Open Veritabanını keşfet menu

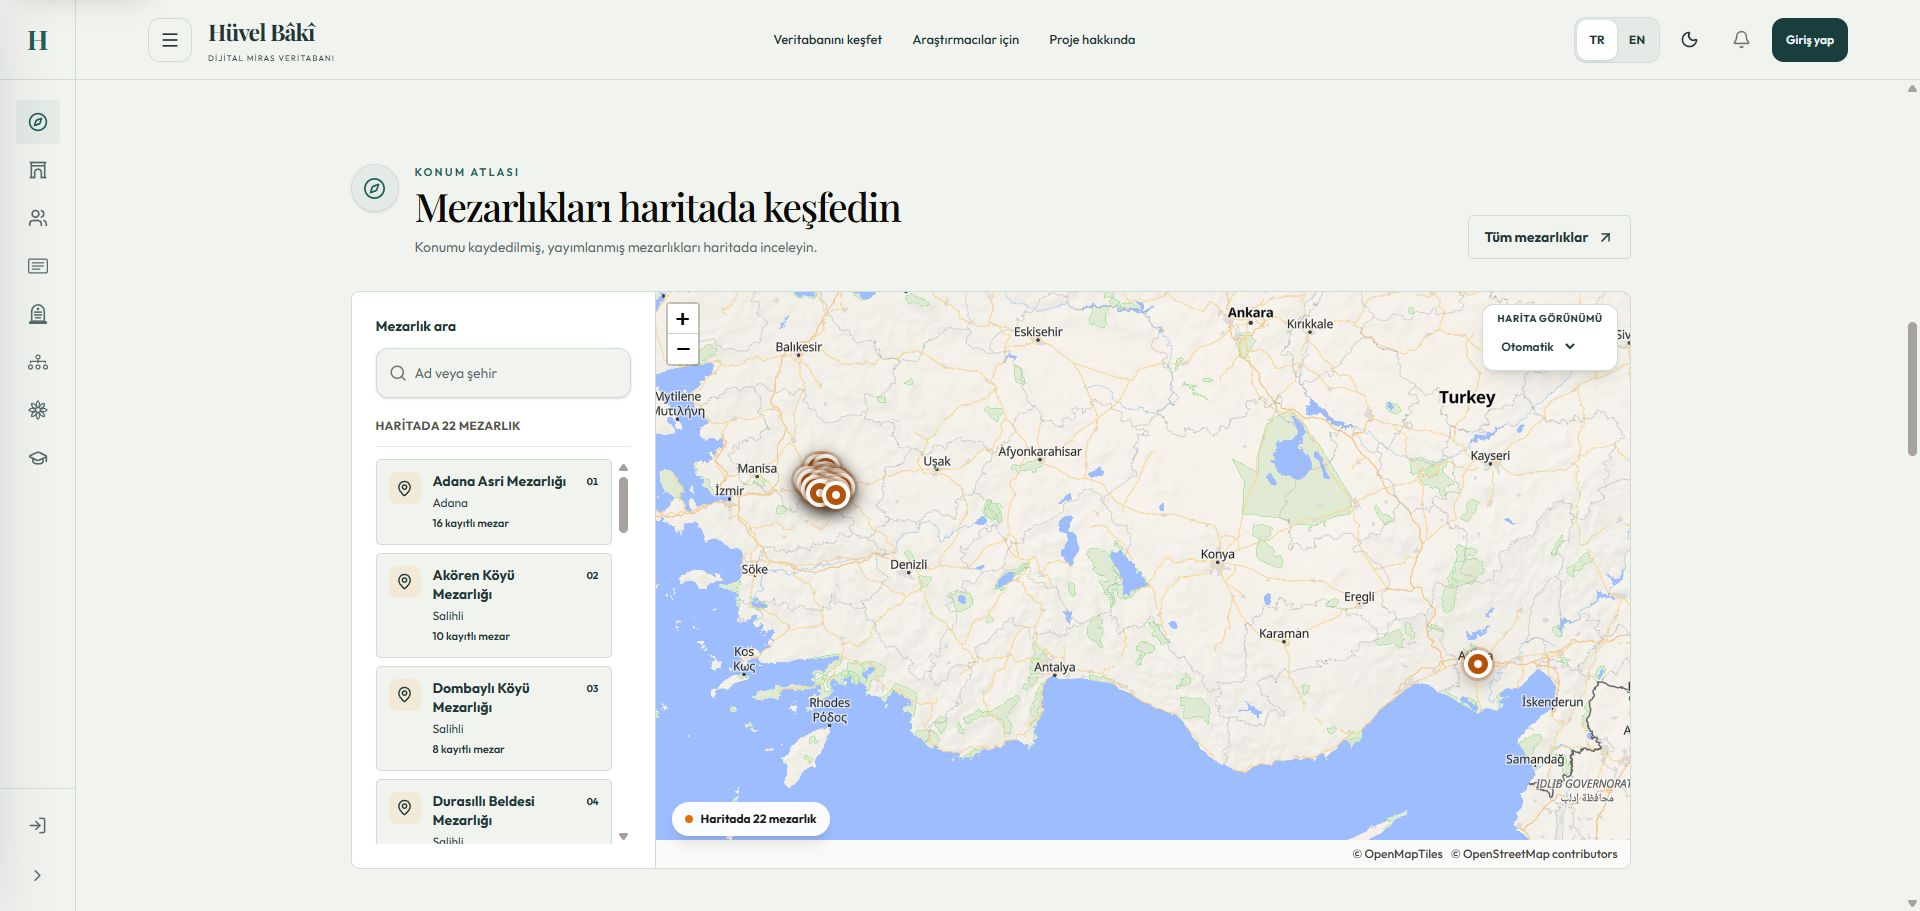(827, 40)
